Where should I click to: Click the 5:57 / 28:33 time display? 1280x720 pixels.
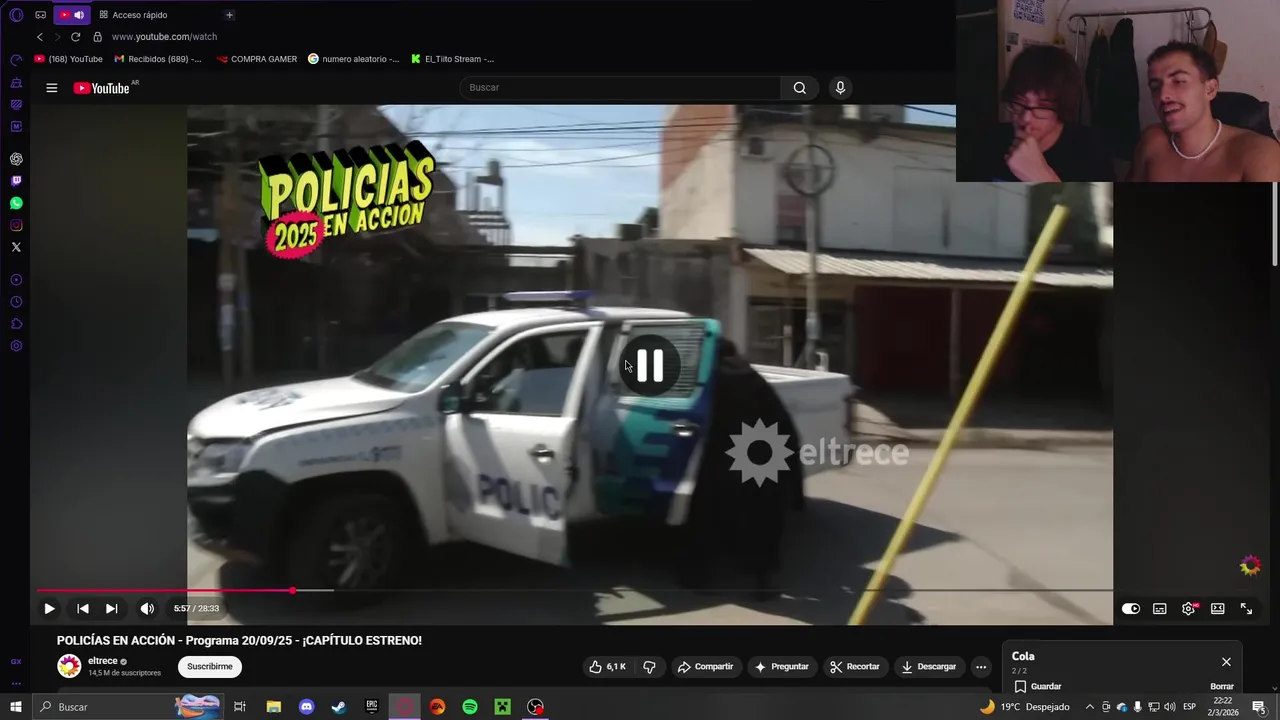point(196,608)
